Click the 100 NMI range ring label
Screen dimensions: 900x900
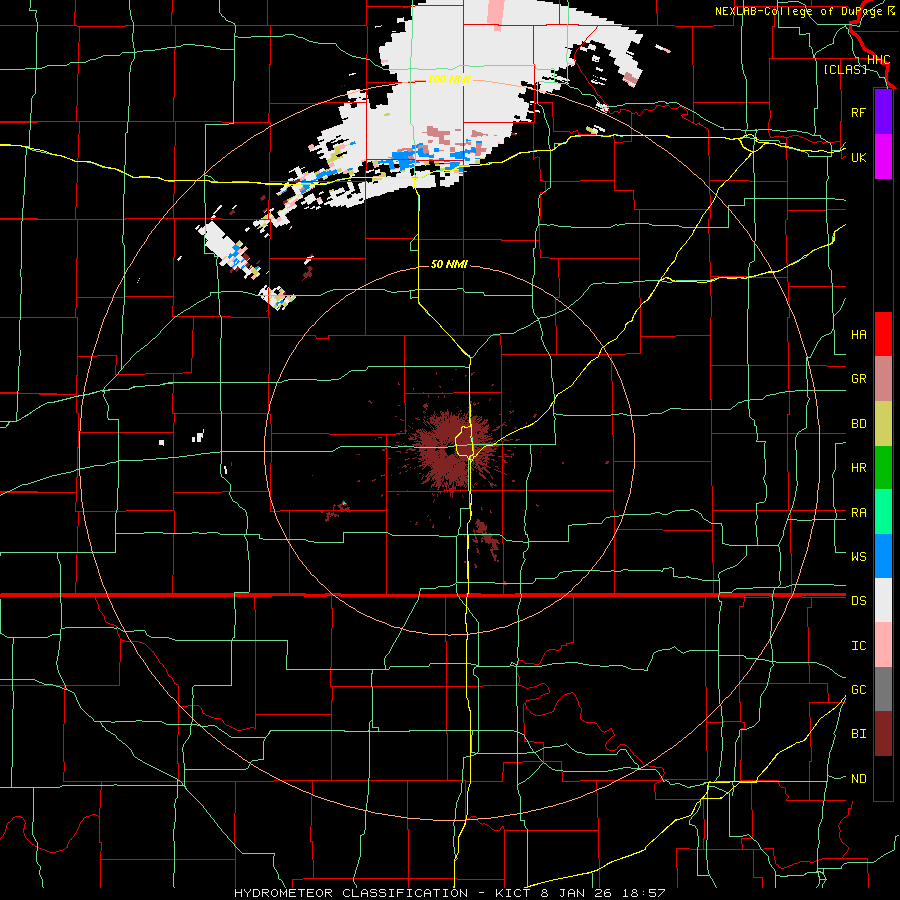tap(449, 79)
